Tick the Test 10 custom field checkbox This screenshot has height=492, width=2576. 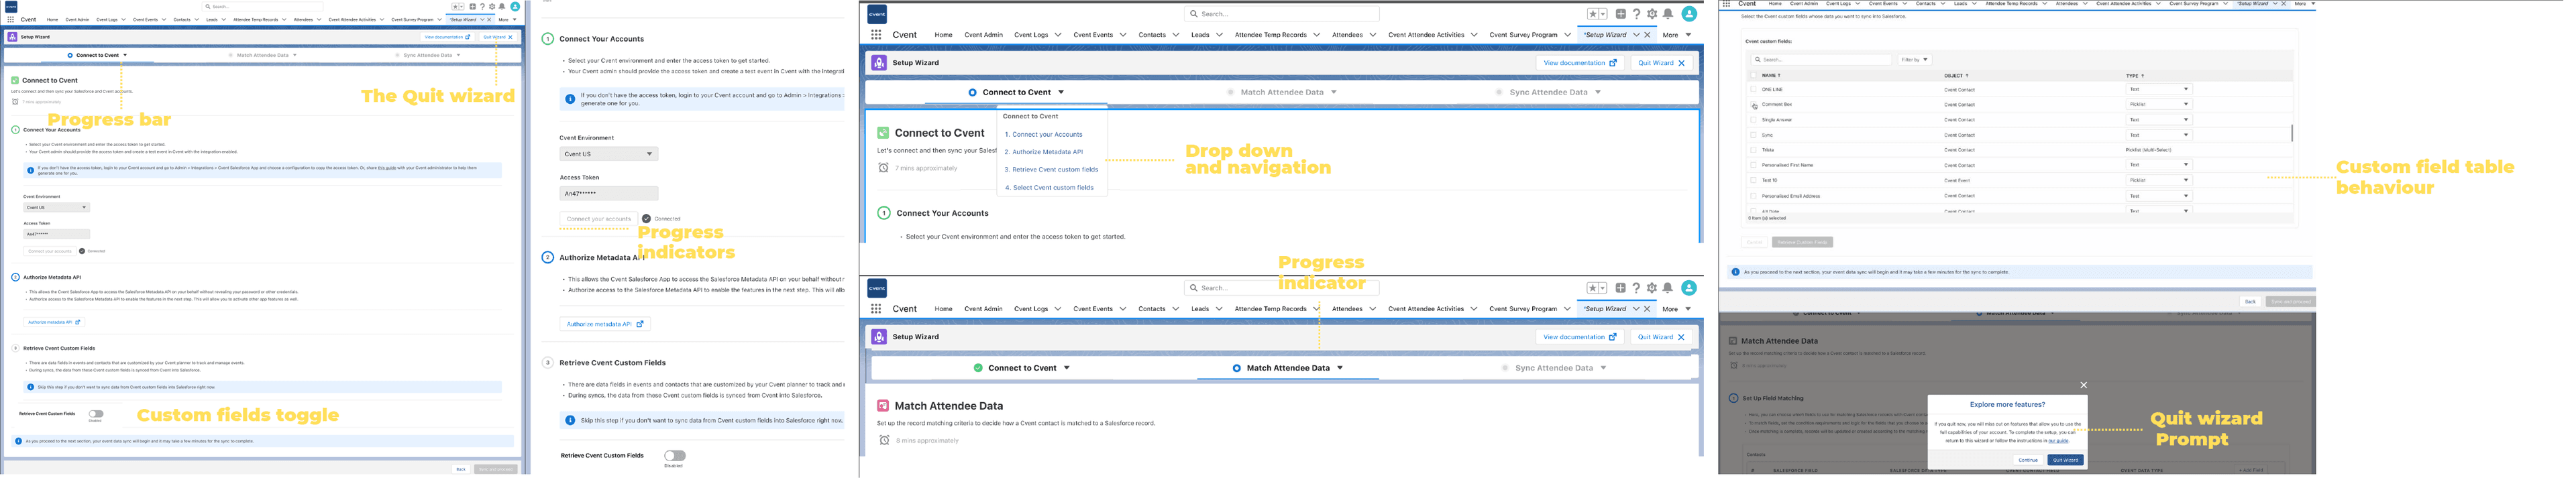(1753, 180)
